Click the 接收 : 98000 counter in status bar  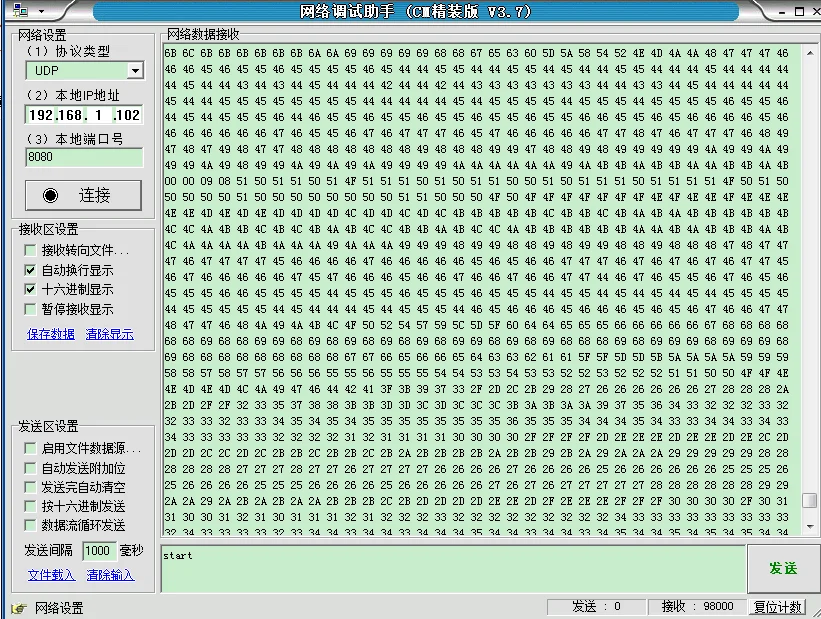697,606
